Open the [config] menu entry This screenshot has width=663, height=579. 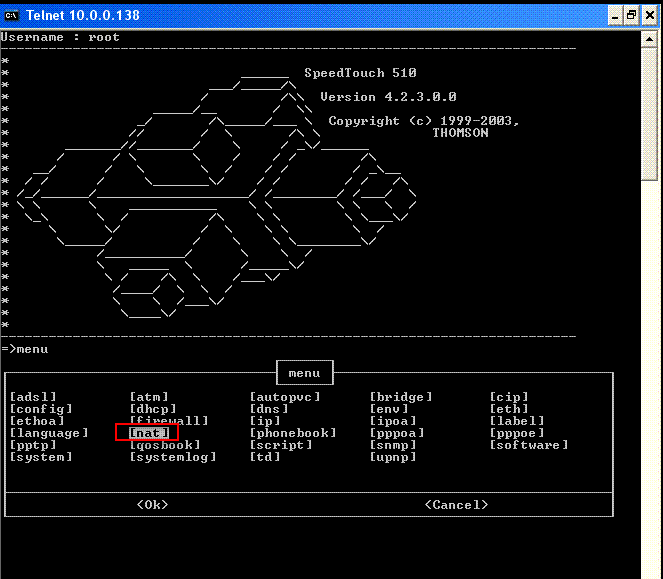click(41, 409)
